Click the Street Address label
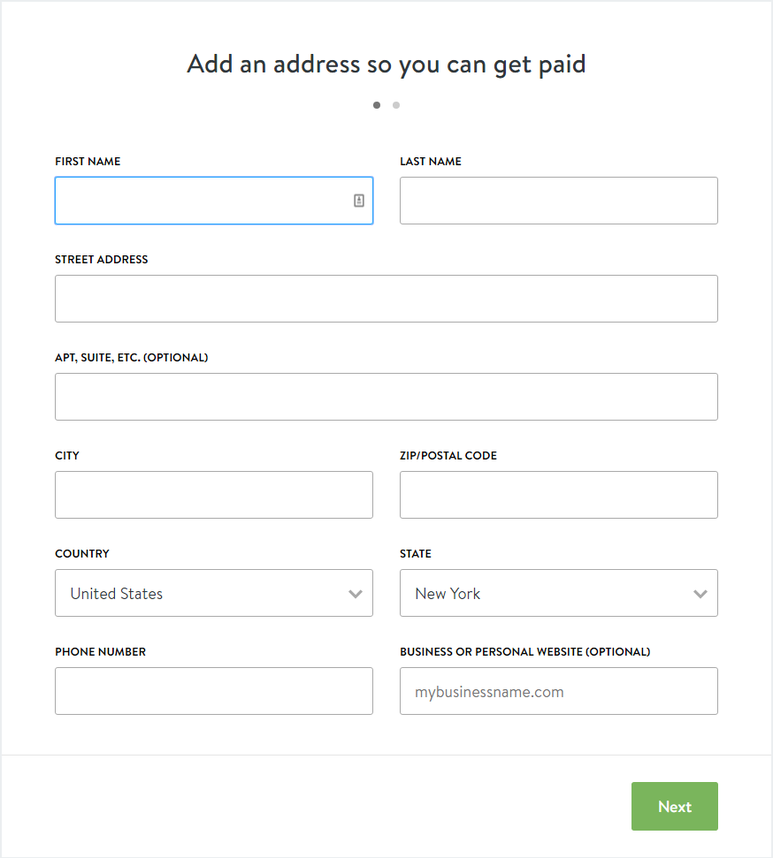The width and height of the screenshot is (773, 858). 101,260
